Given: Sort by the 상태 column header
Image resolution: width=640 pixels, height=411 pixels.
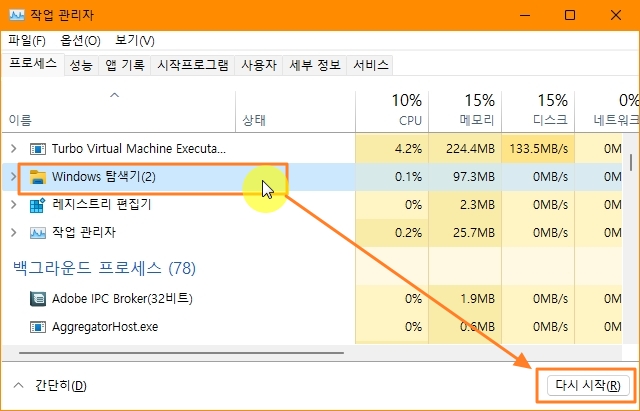Looking at the screenshot, I should (296, 111).
